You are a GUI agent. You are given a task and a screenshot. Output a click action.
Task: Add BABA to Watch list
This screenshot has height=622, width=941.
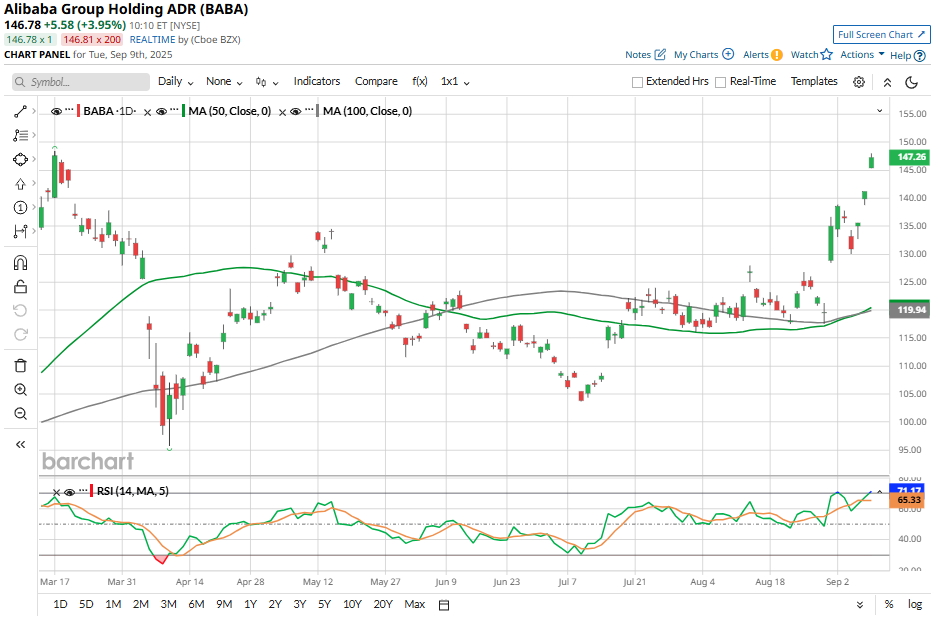point(811,55)
